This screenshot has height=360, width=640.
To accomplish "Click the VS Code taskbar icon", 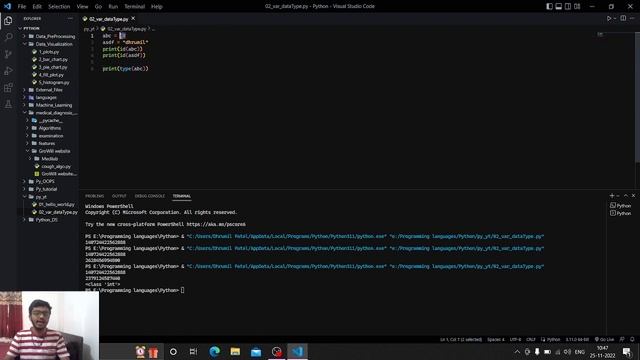I will click(298, 351).
